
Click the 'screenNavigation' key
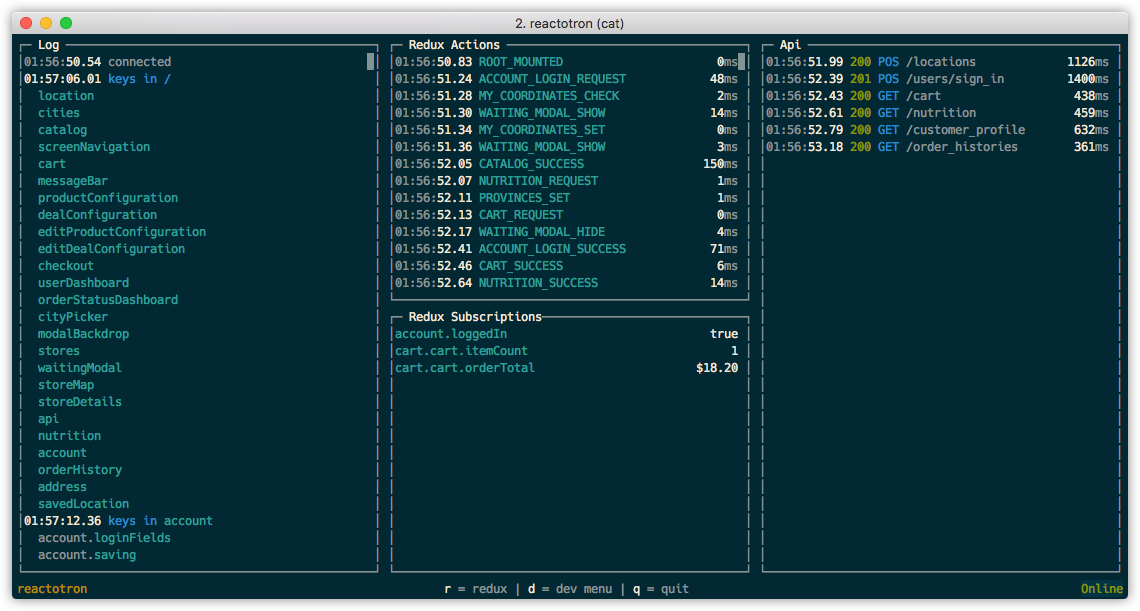[x=94, y=147]
